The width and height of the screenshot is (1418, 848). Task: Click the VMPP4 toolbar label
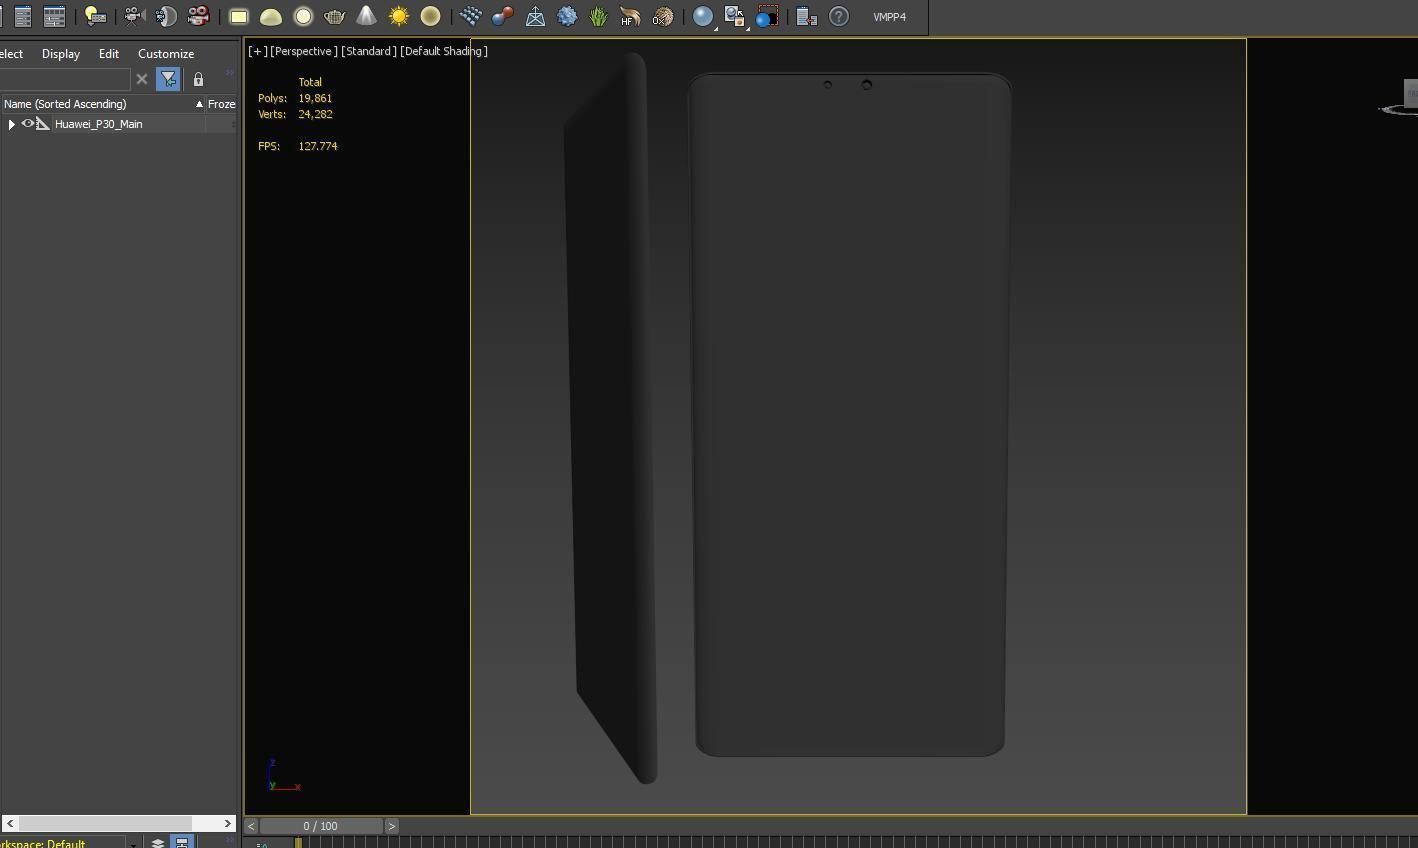pos(890,17)
